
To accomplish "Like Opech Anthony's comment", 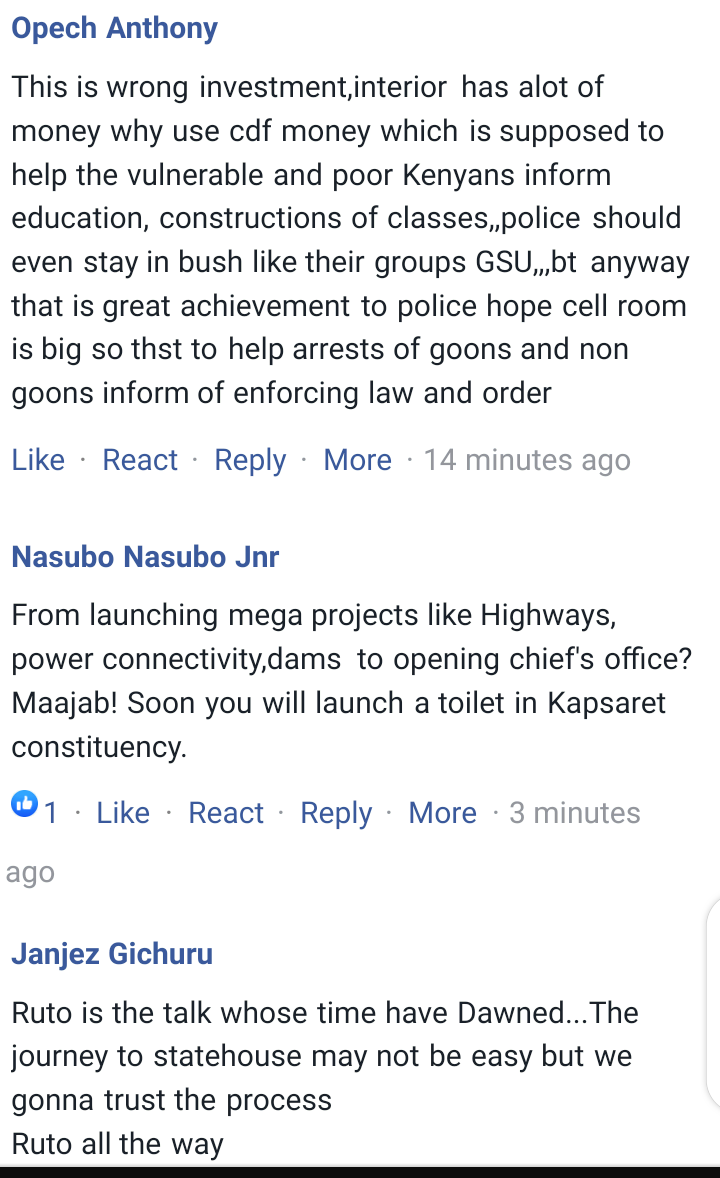I will click(38, 460).
